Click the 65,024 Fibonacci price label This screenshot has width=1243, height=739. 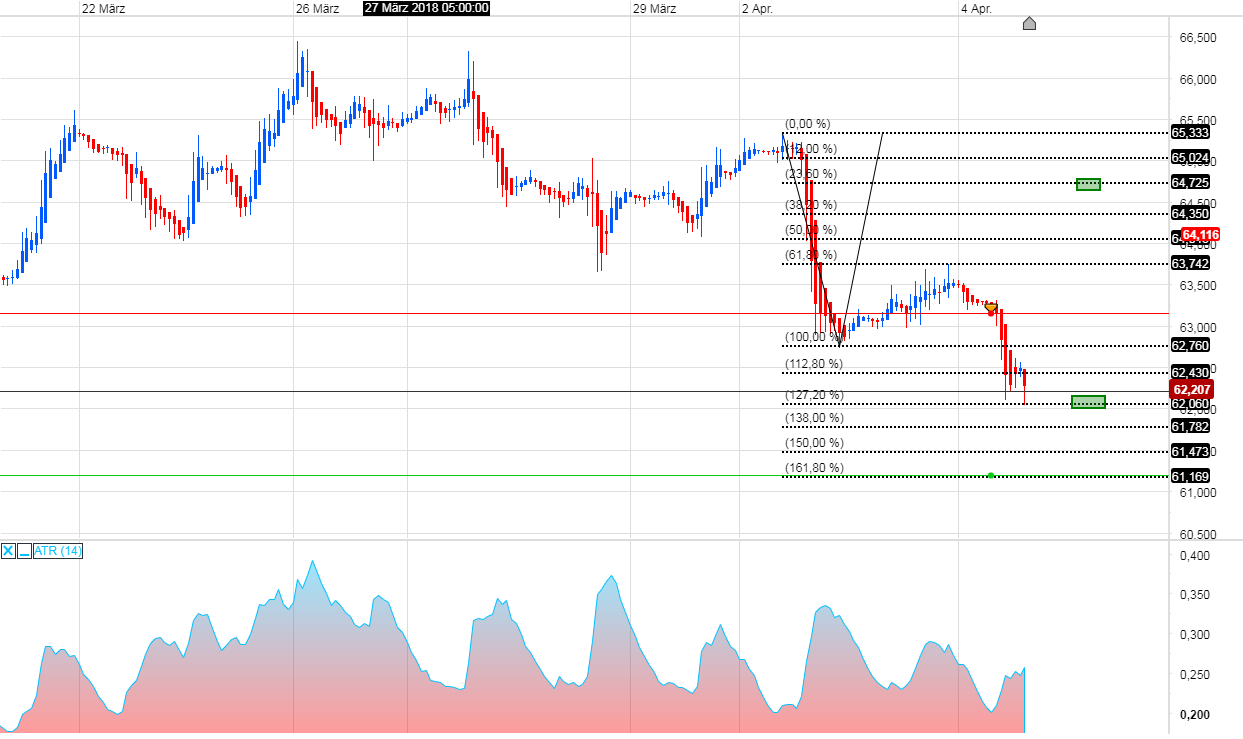1190,158
